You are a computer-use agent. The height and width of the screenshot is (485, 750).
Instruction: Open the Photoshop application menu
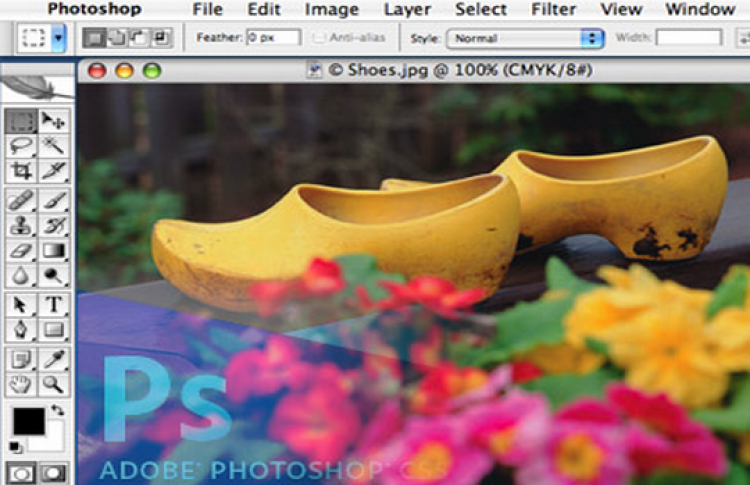94,9
